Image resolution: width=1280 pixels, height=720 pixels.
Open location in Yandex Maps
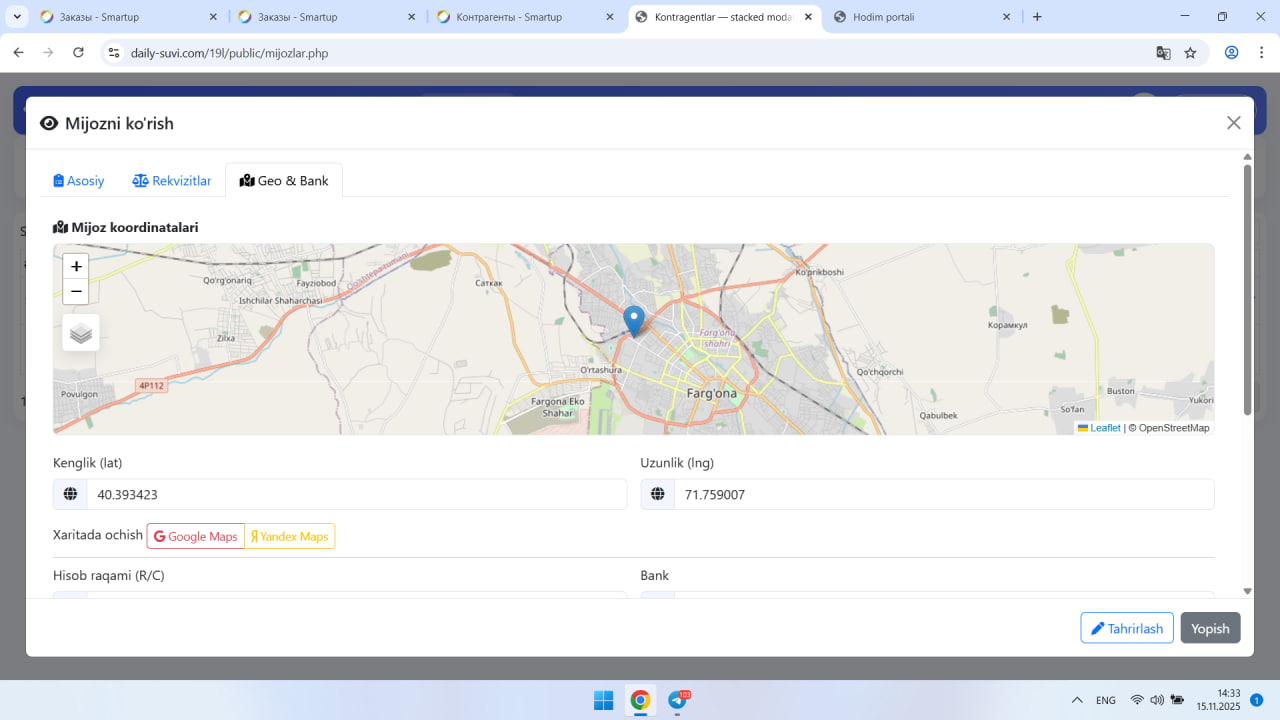[290, 536]
